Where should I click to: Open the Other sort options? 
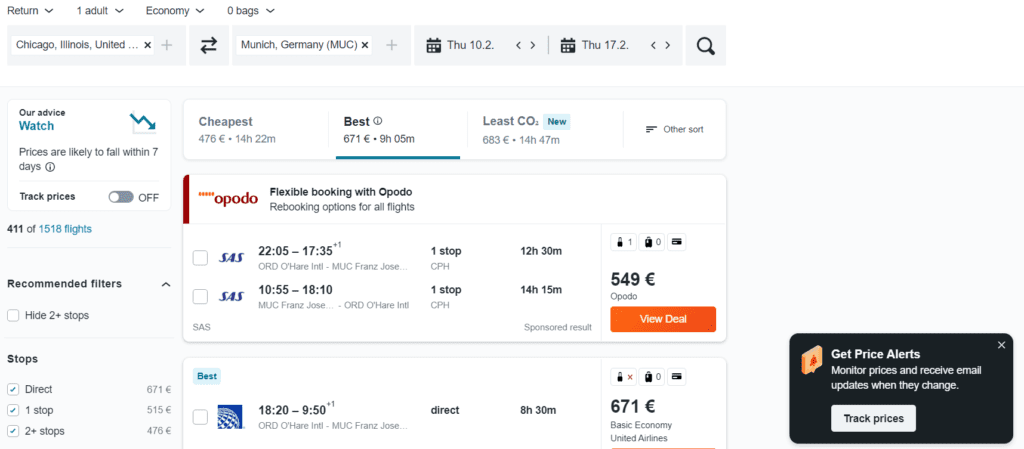[x=674, y=129]
